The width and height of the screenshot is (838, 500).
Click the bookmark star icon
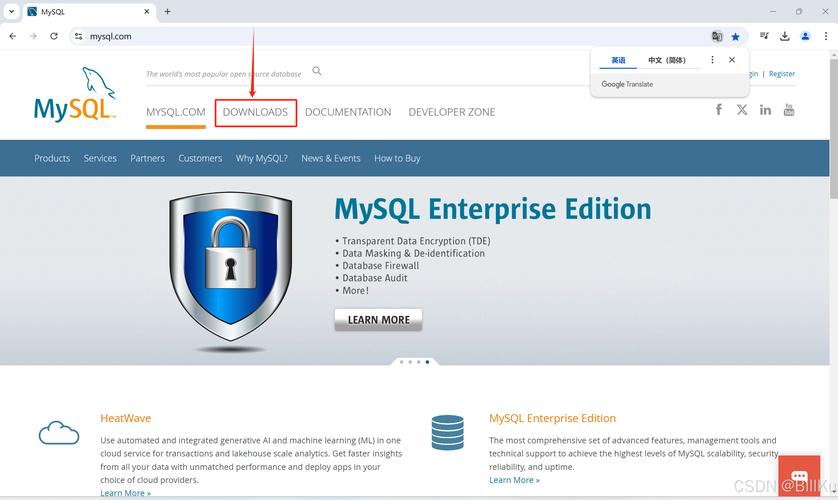735,36
